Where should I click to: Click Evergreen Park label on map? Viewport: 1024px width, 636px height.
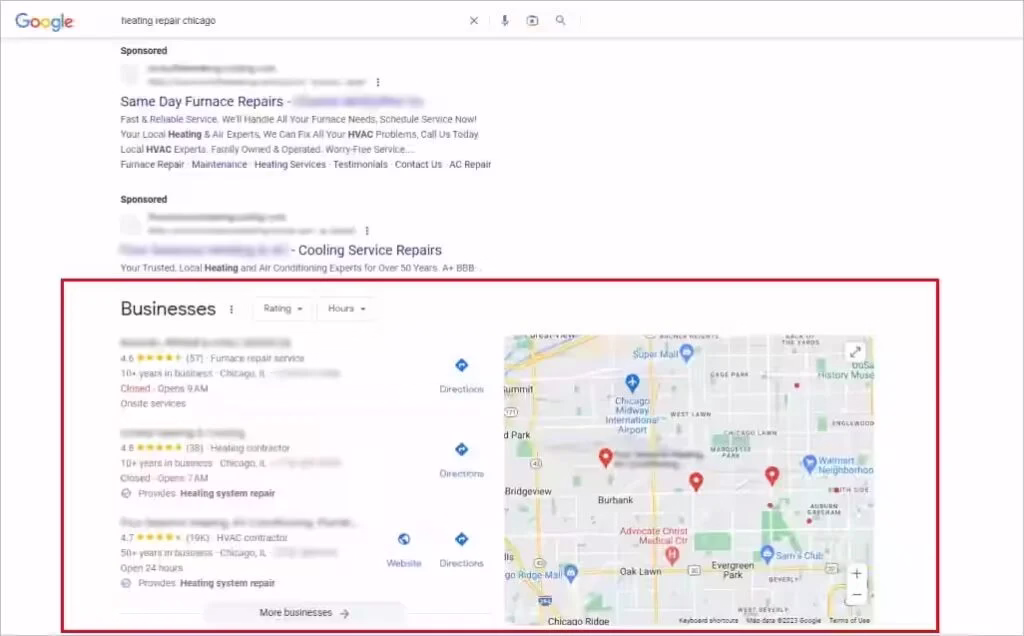tap(732, 570)
